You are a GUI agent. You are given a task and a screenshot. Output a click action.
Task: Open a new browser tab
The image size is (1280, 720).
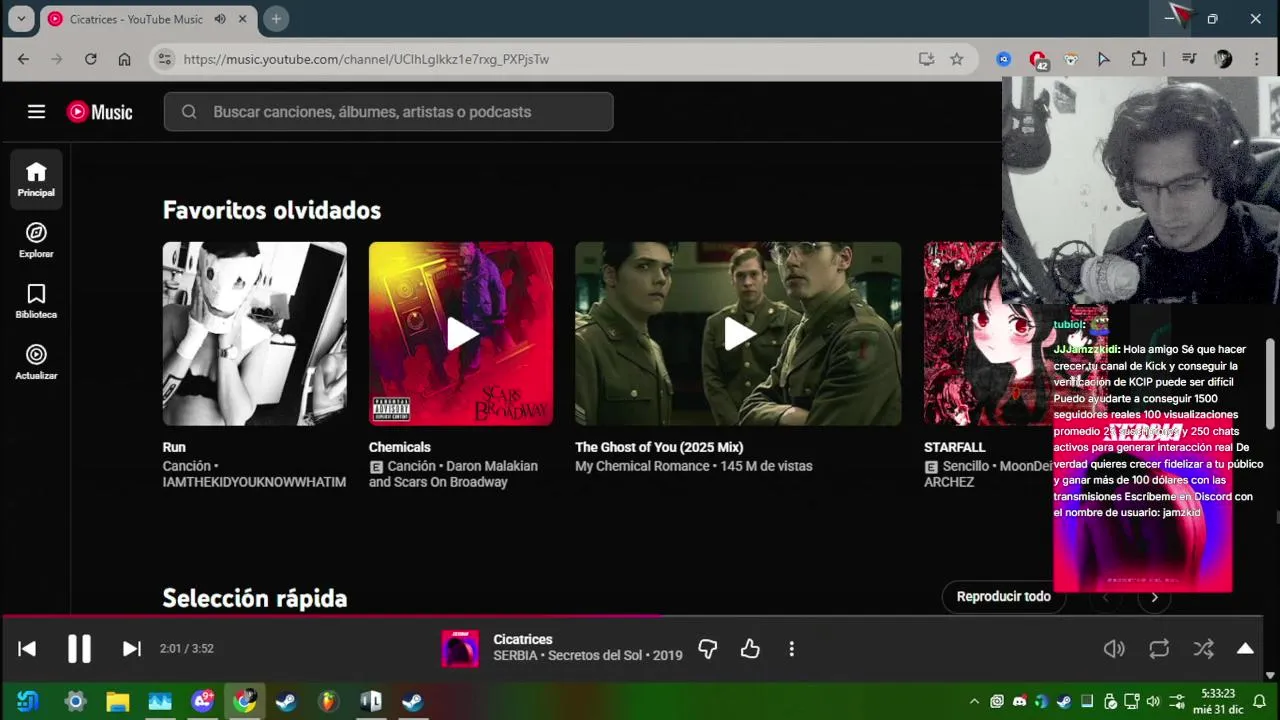tap(276, 19)
